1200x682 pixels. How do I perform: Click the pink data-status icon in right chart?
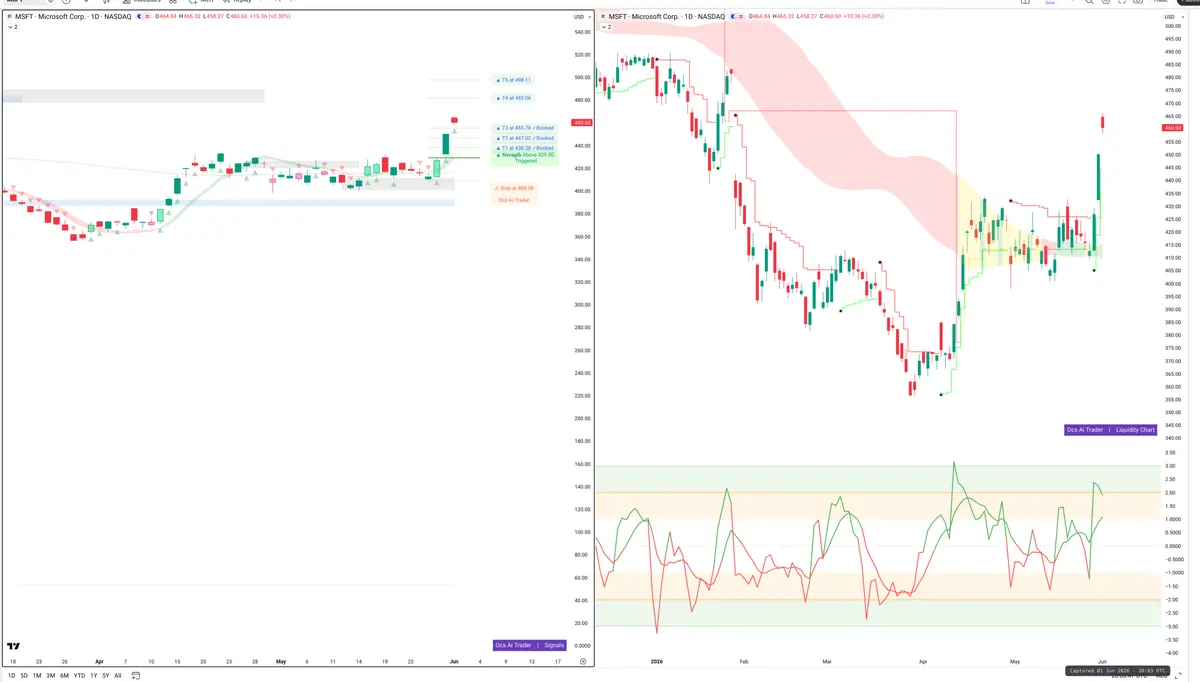pyautogui.click(x=740, y=16)
